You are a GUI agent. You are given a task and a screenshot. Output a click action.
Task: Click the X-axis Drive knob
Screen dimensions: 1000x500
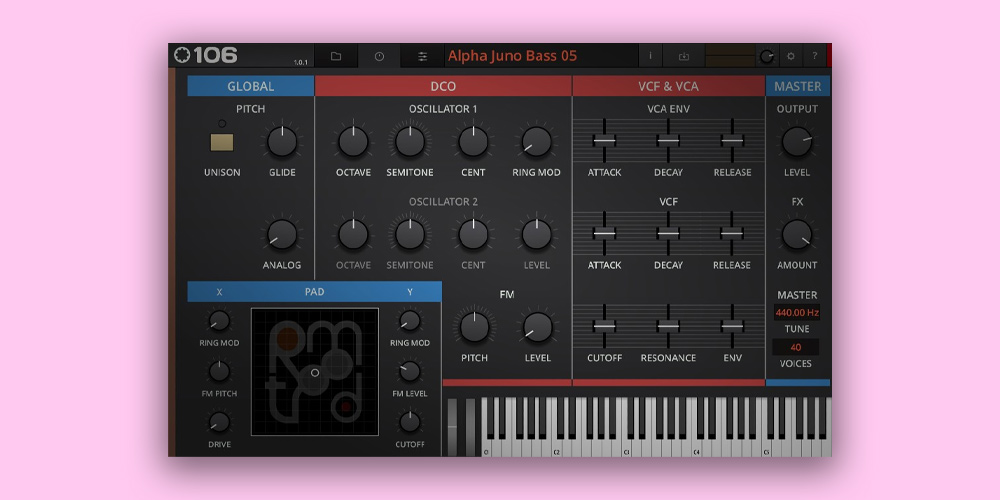click(219, 422)
